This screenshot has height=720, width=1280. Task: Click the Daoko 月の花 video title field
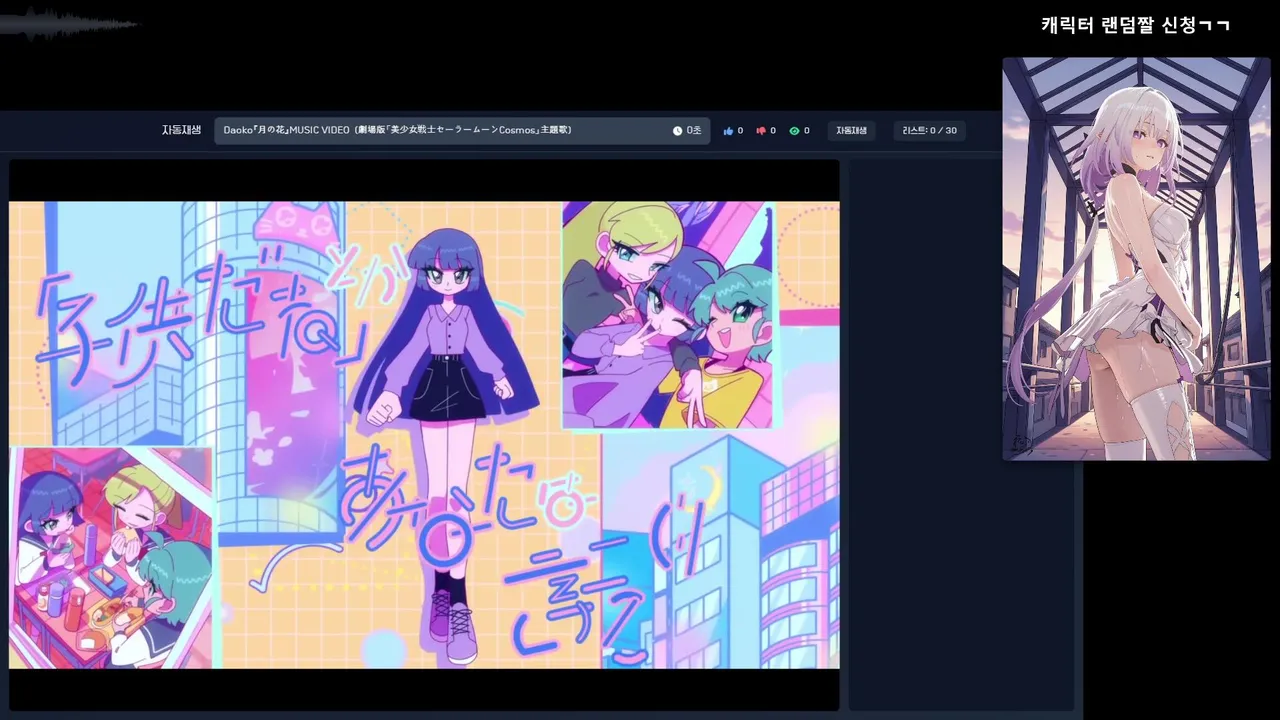[x=462, y=131]
